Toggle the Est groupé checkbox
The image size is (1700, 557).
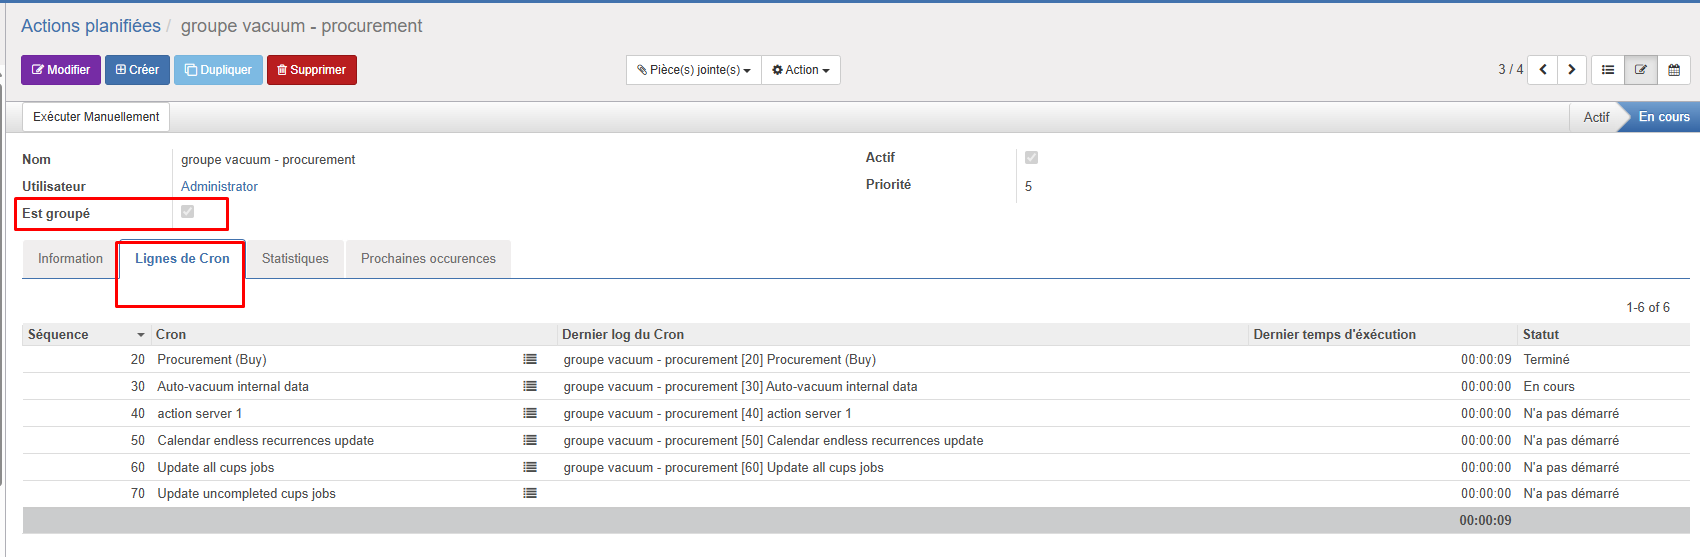point(188,212)
